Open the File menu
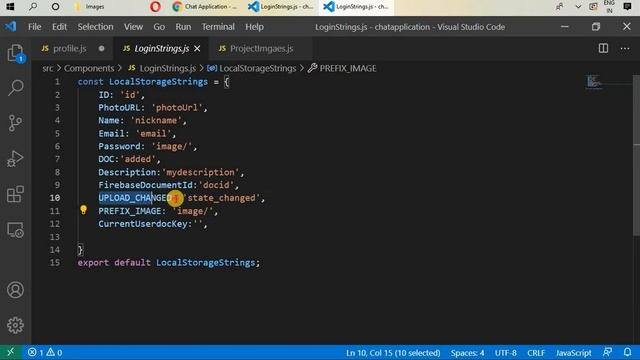 [35, 27]
